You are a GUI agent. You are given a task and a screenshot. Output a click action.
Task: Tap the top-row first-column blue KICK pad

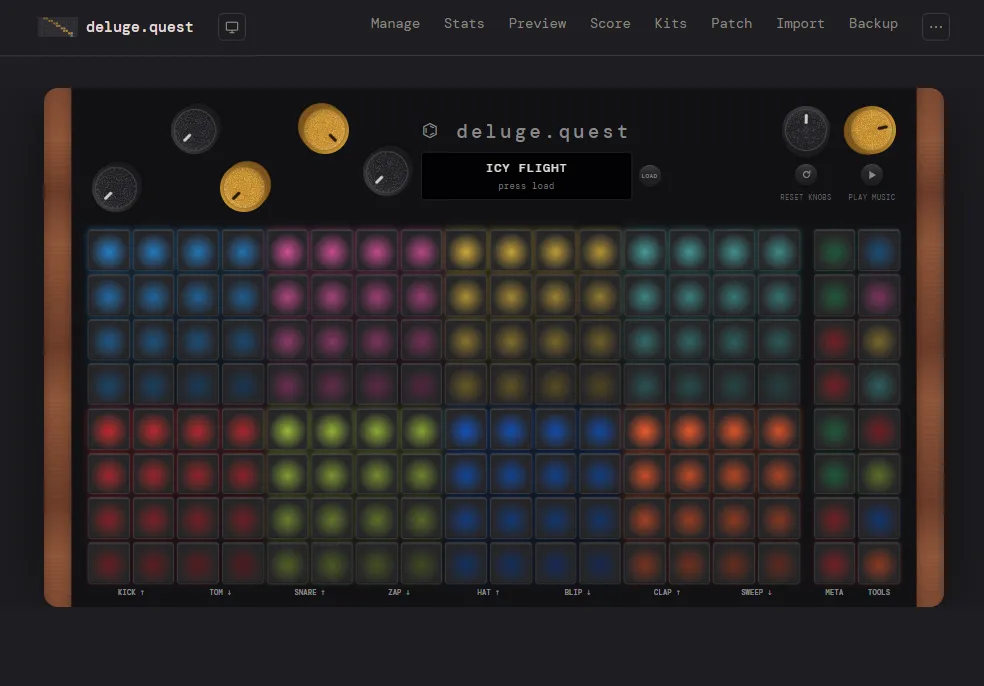pyautogui.click(x=109, y=251)
